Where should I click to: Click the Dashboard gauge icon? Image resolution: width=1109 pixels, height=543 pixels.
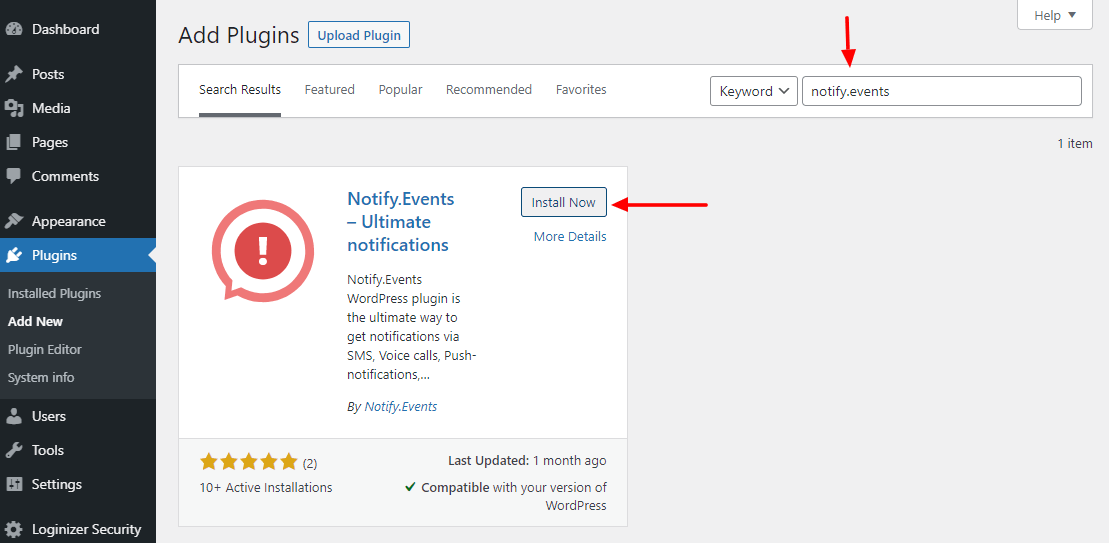click(13, 30)
